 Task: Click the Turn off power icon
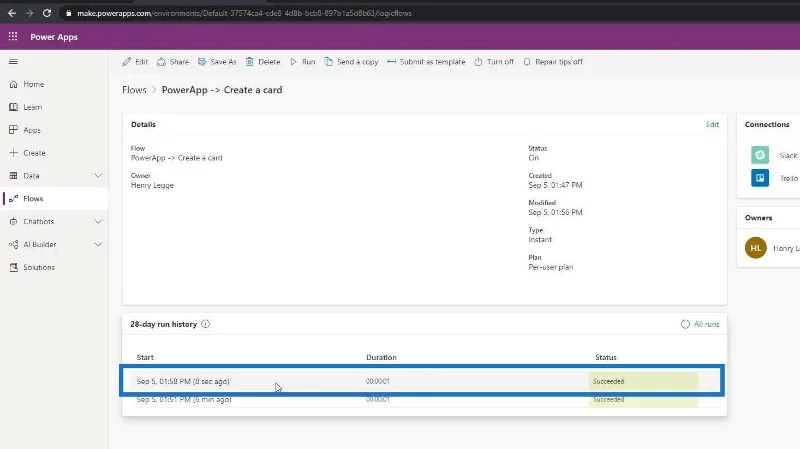click(x=478, y=62)
